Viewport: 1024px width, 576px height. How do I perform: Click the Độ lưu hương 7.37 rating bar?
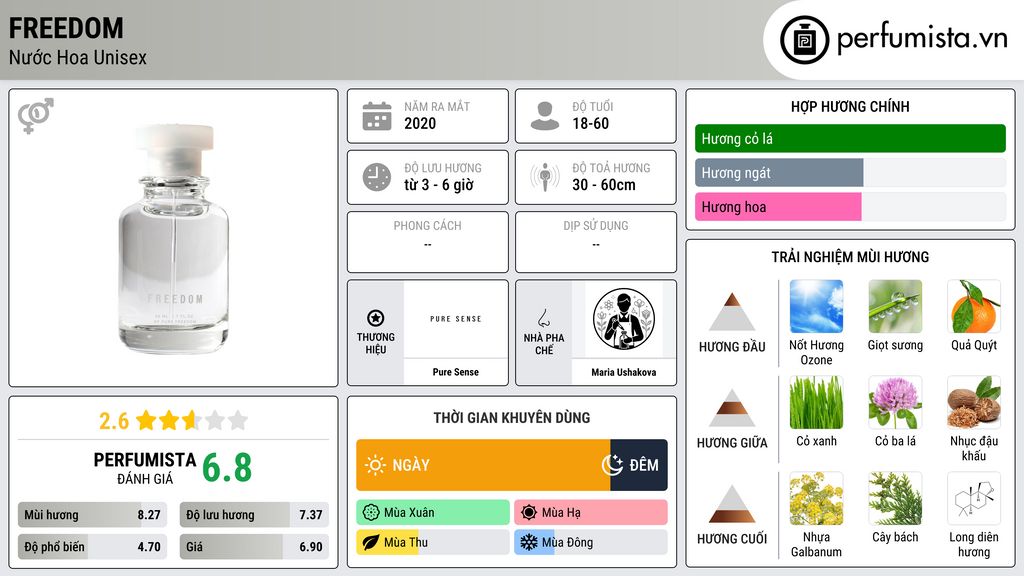tap(254, 515)
